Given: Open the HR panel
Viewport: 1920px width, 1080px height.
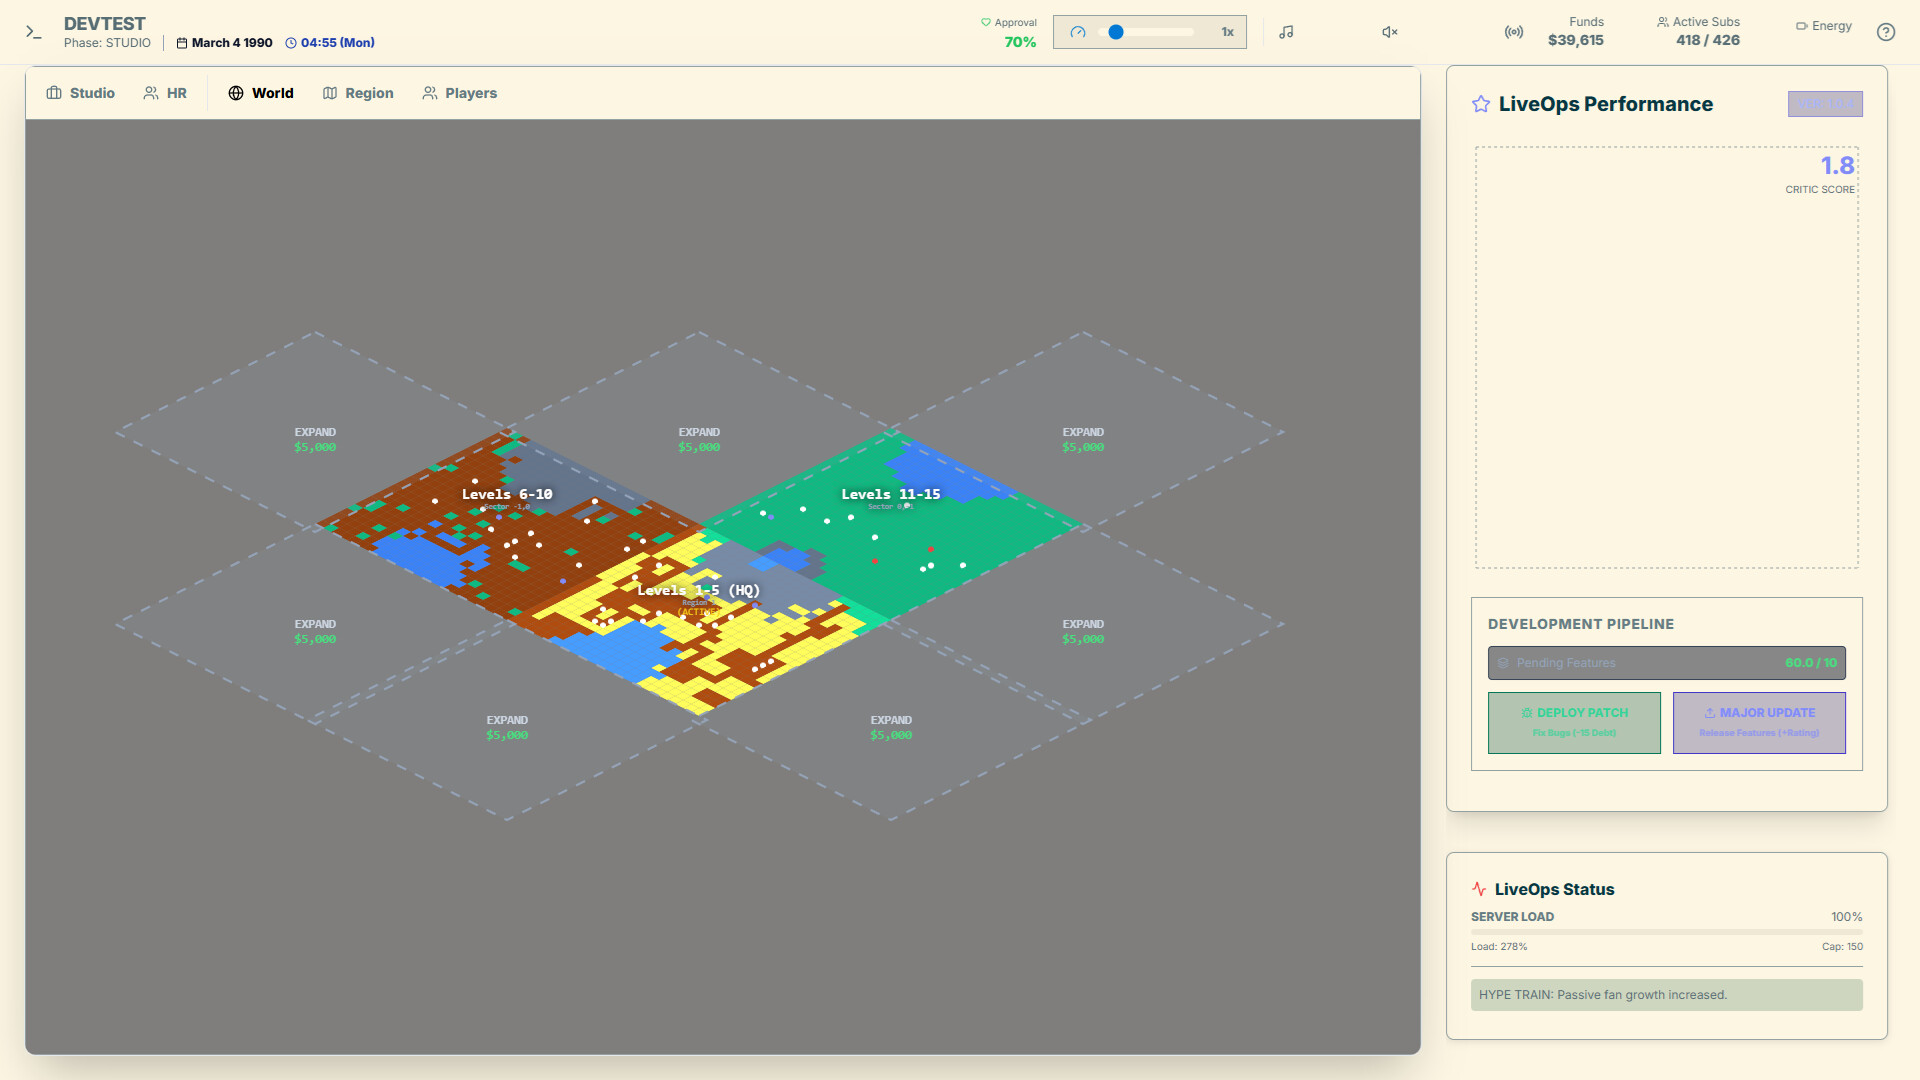Looking at the screenshot, I should (x=166, y=93).
